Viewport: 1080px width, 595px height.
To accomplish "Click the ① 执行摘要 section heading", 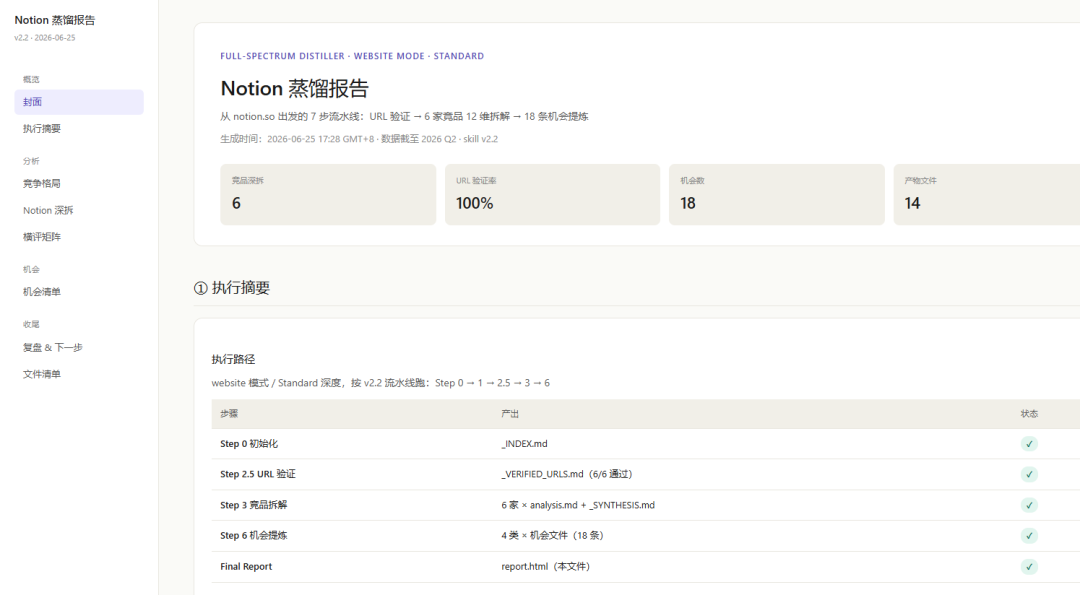I will (232, 288).
